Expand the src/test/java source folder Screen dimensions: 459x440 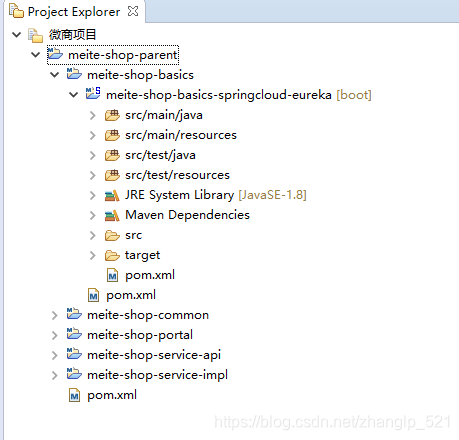pos(93,155)
